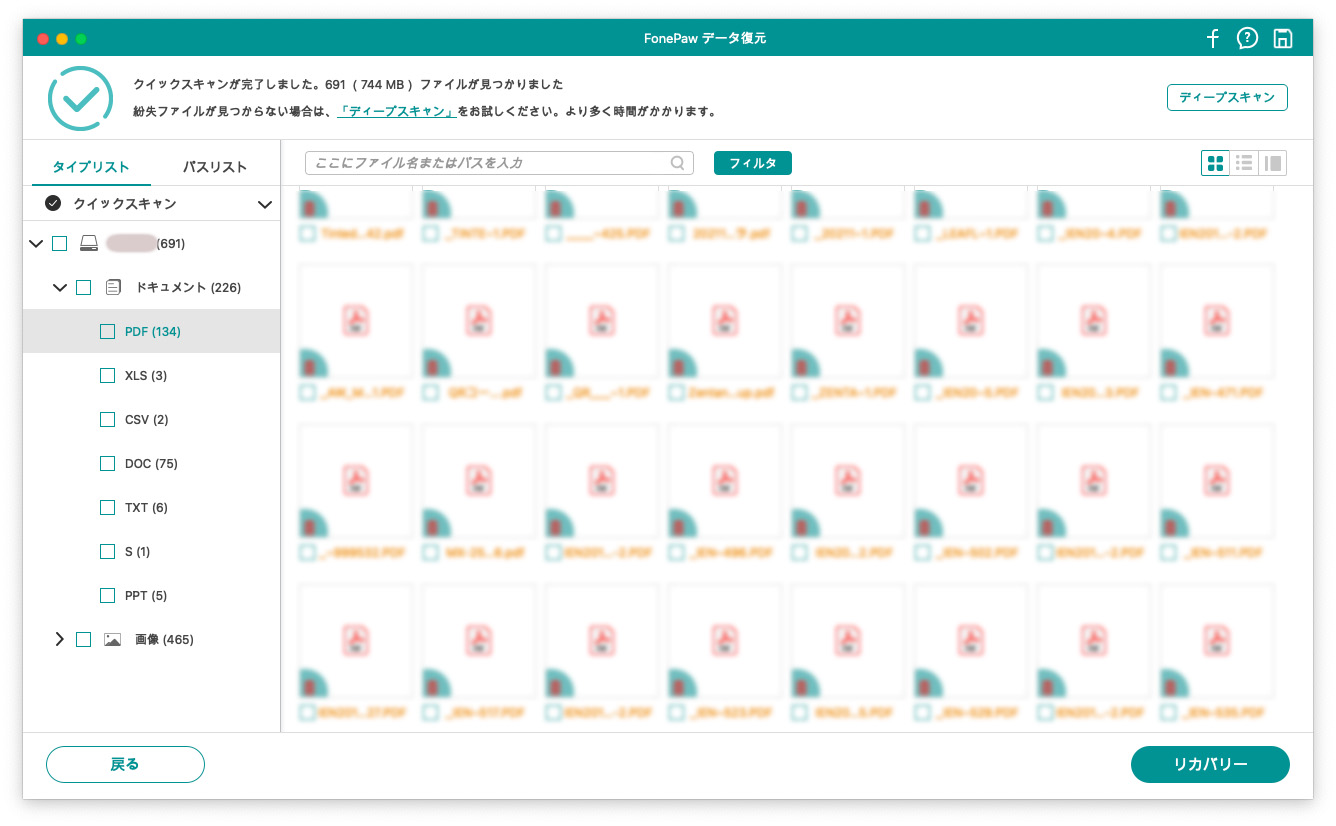Viewport: 1336px width, 826px height.
Task: Follow the 「ディープスキャン」 link in message
Action: (396, 112)
